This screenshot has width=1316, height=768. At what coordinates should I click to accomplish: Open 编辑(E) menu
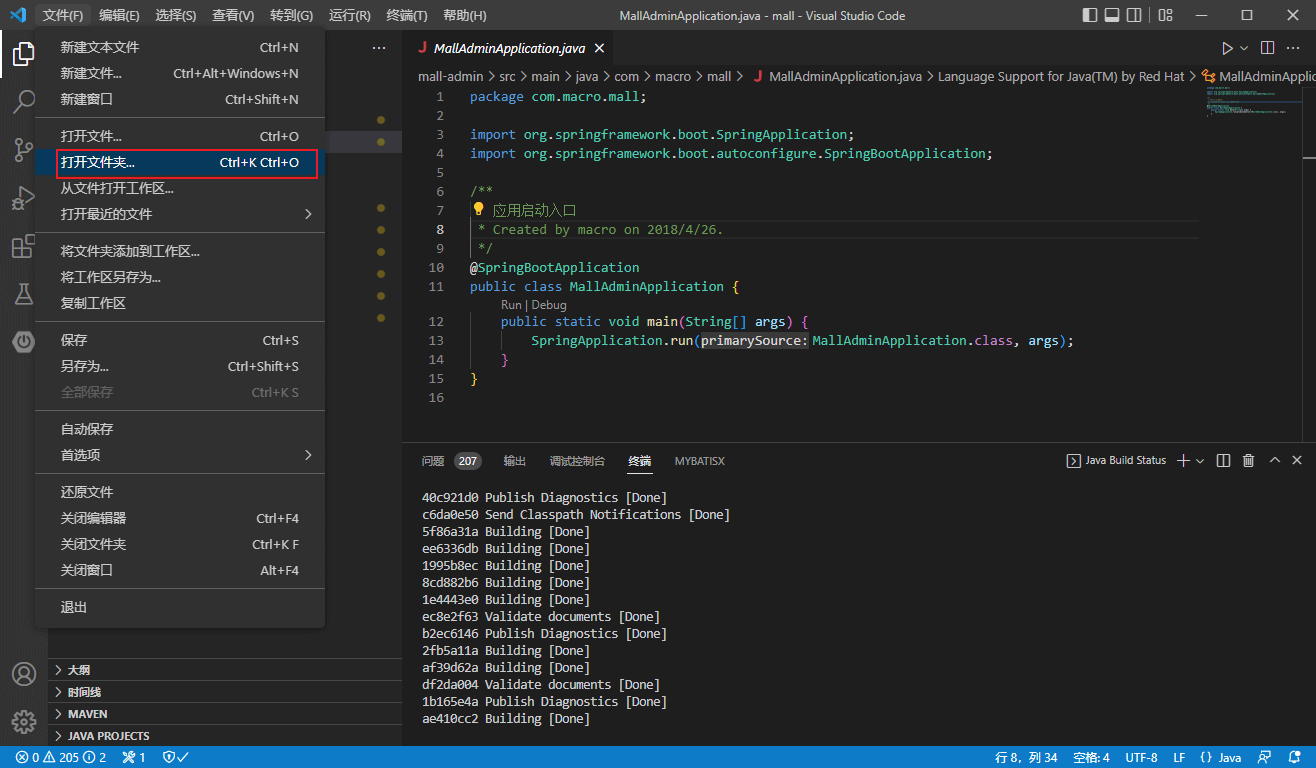click(119, 15)
